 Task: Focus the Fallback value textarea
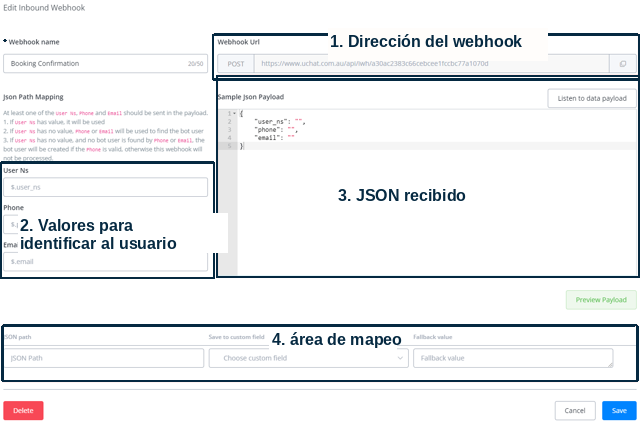(513, 358)
